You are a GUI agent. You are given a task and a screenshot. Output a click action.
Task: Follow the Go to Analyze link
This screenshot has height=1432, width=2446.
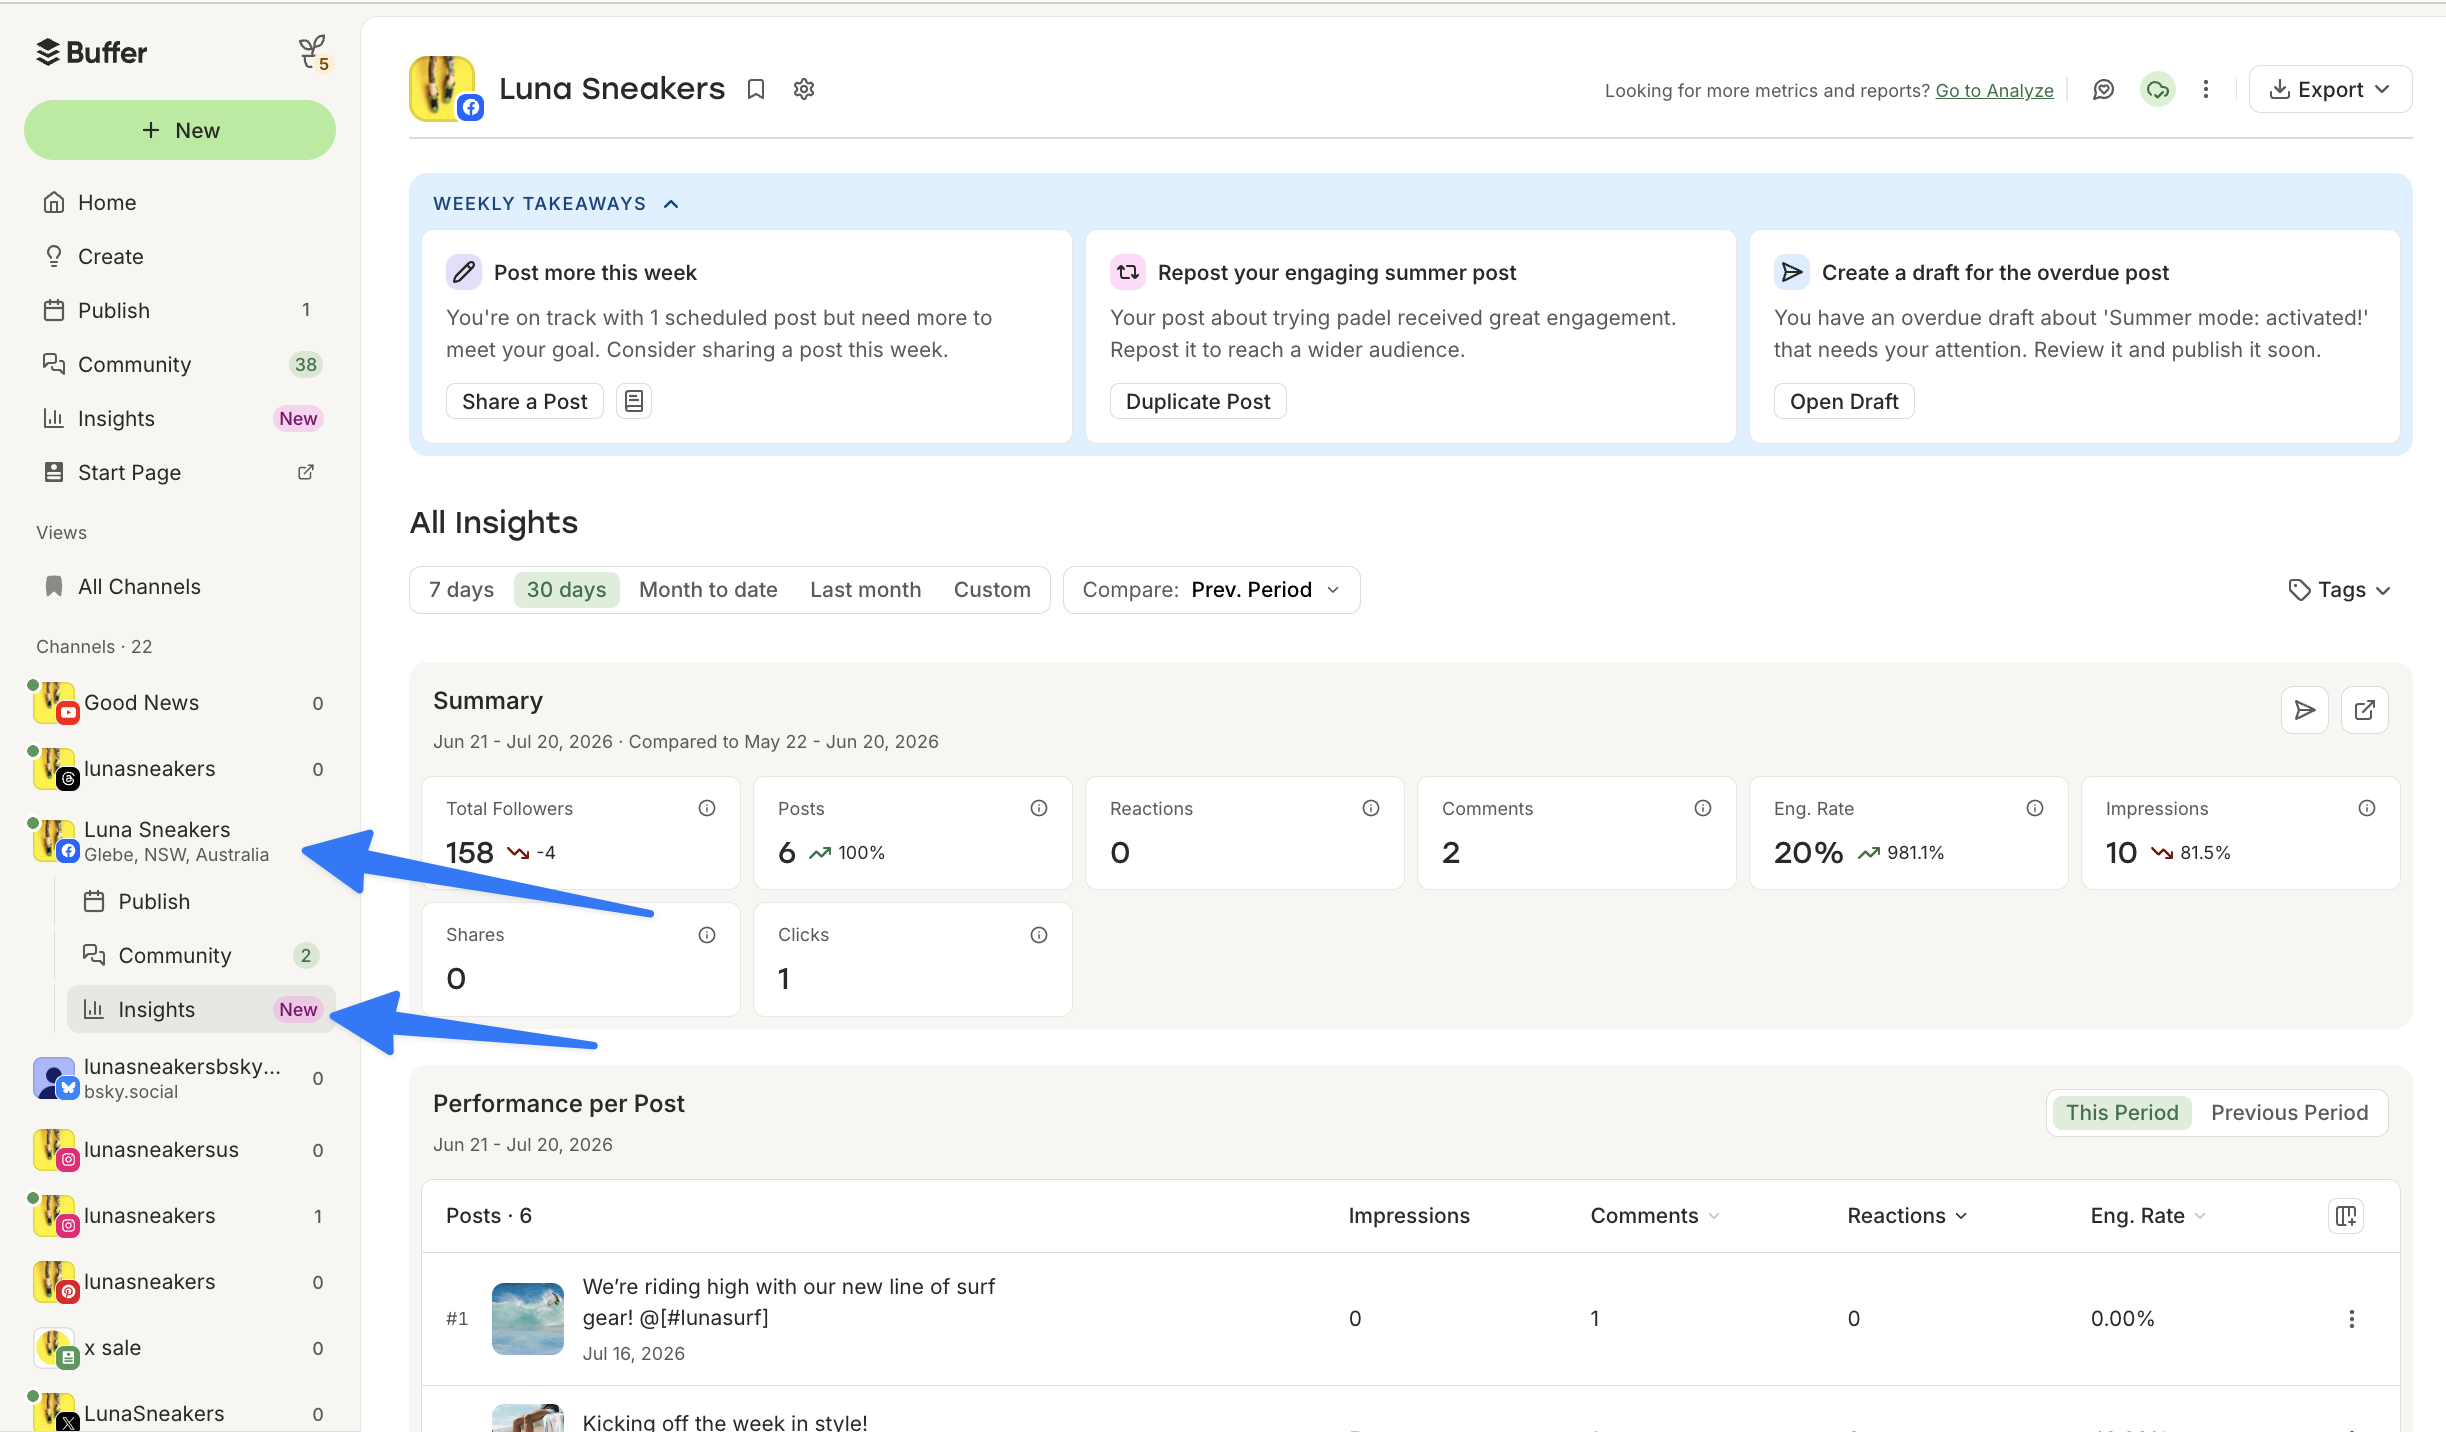click(x=1994, y=91)
